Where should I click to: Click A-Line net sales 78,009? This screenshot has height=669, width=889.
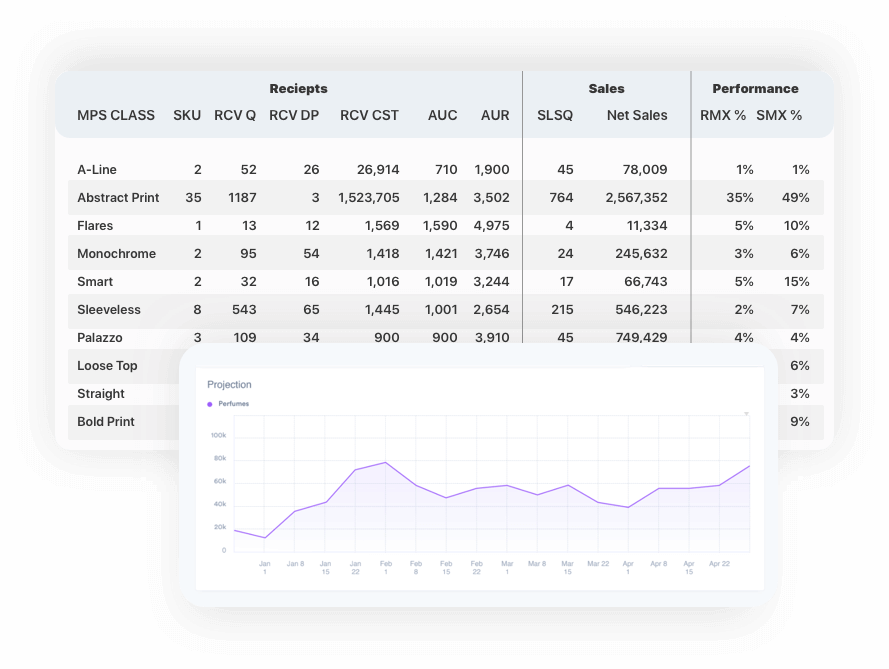pyautogui.click(x=645, y=170)
